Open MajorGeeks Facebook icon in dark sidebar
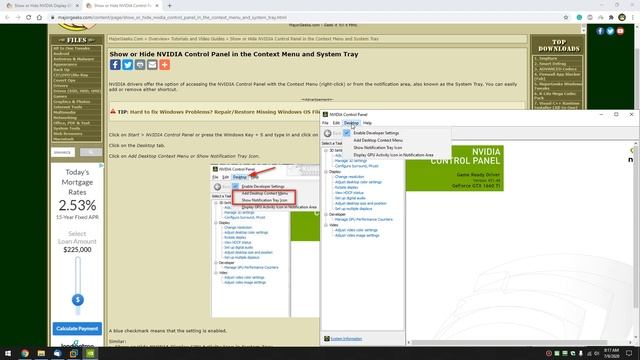640x360 pixels. (600, 31)
